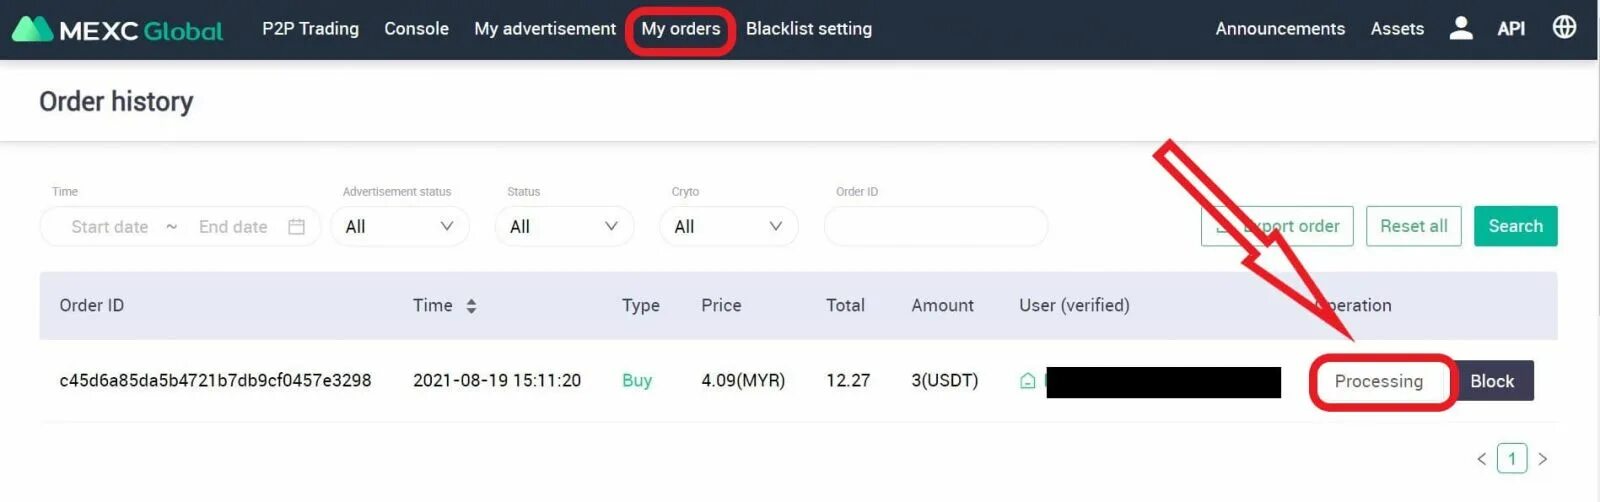This screenshot has height=502, width=1600.
Task: Go to the next page arrow
Action: click(x=1543, y=459)
